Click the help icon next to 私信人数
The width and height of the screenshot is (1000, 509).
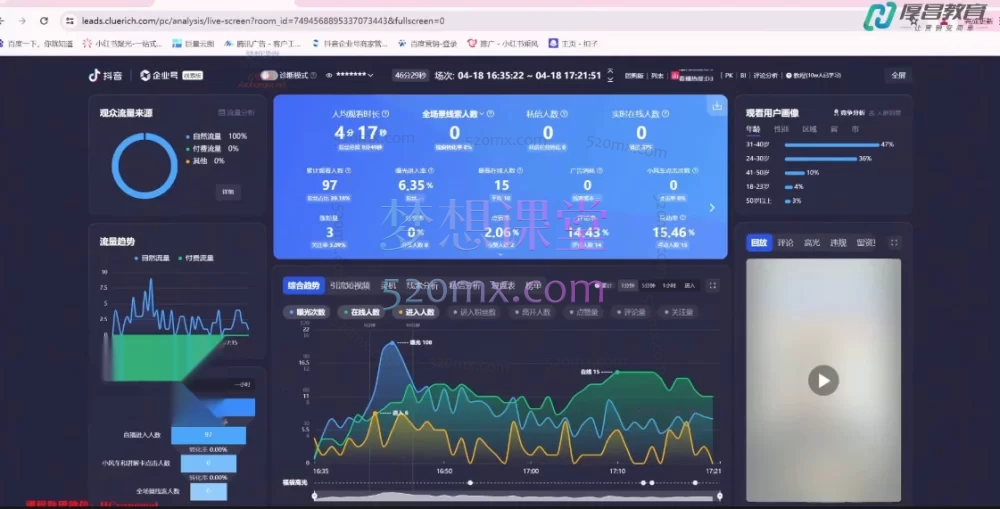(565, 115)
